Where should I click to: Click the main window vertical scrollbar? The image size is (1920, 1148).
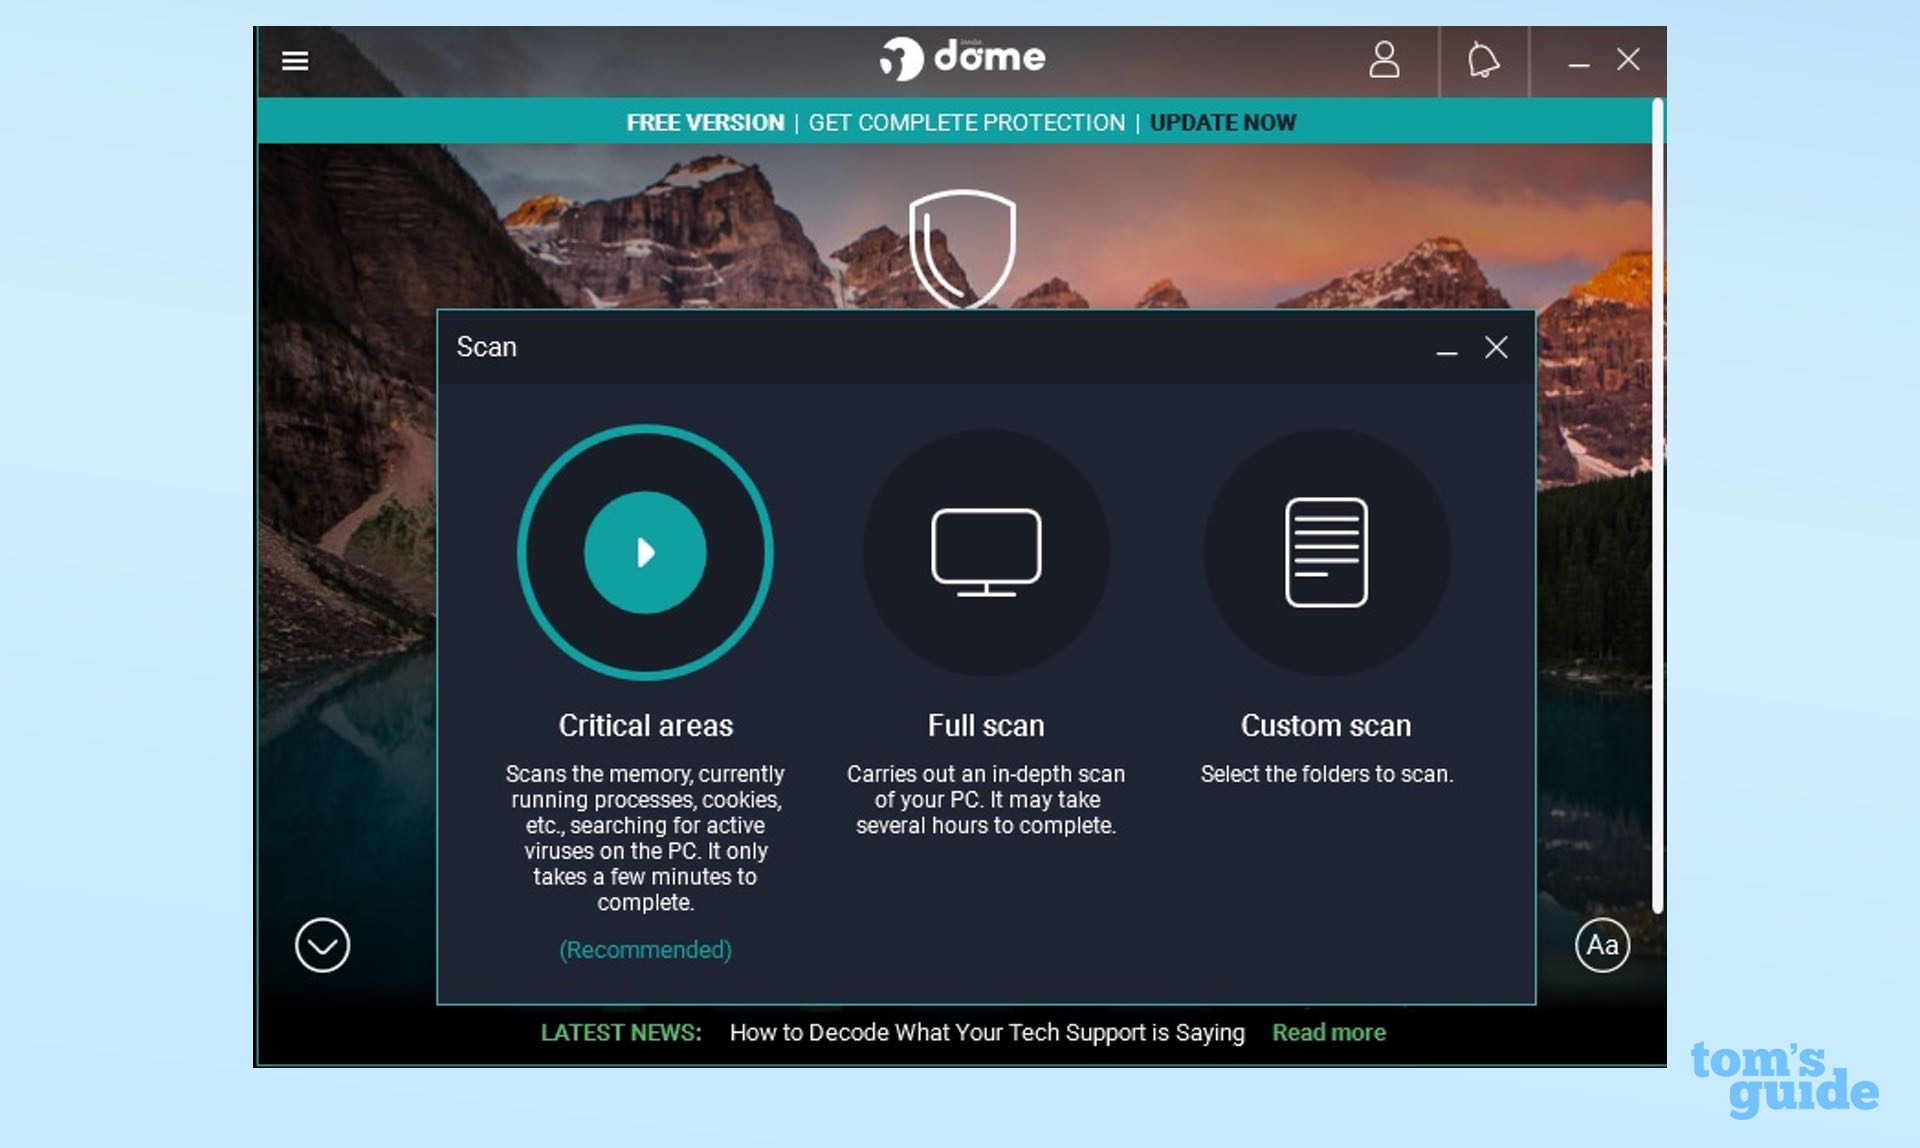(1657, 500)
